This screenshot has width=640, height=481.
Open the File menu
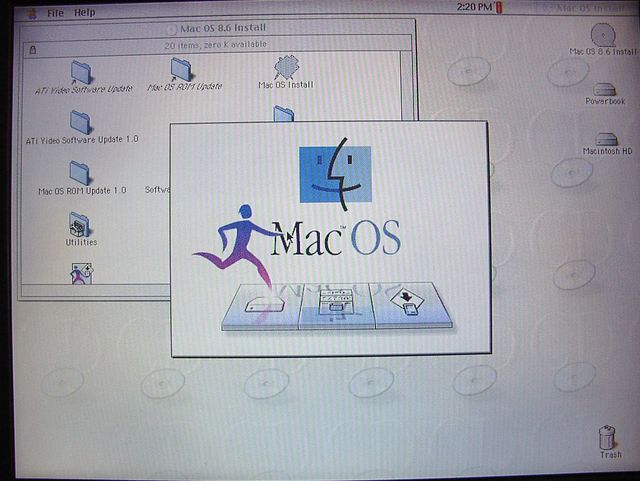(x=55, y=12)
